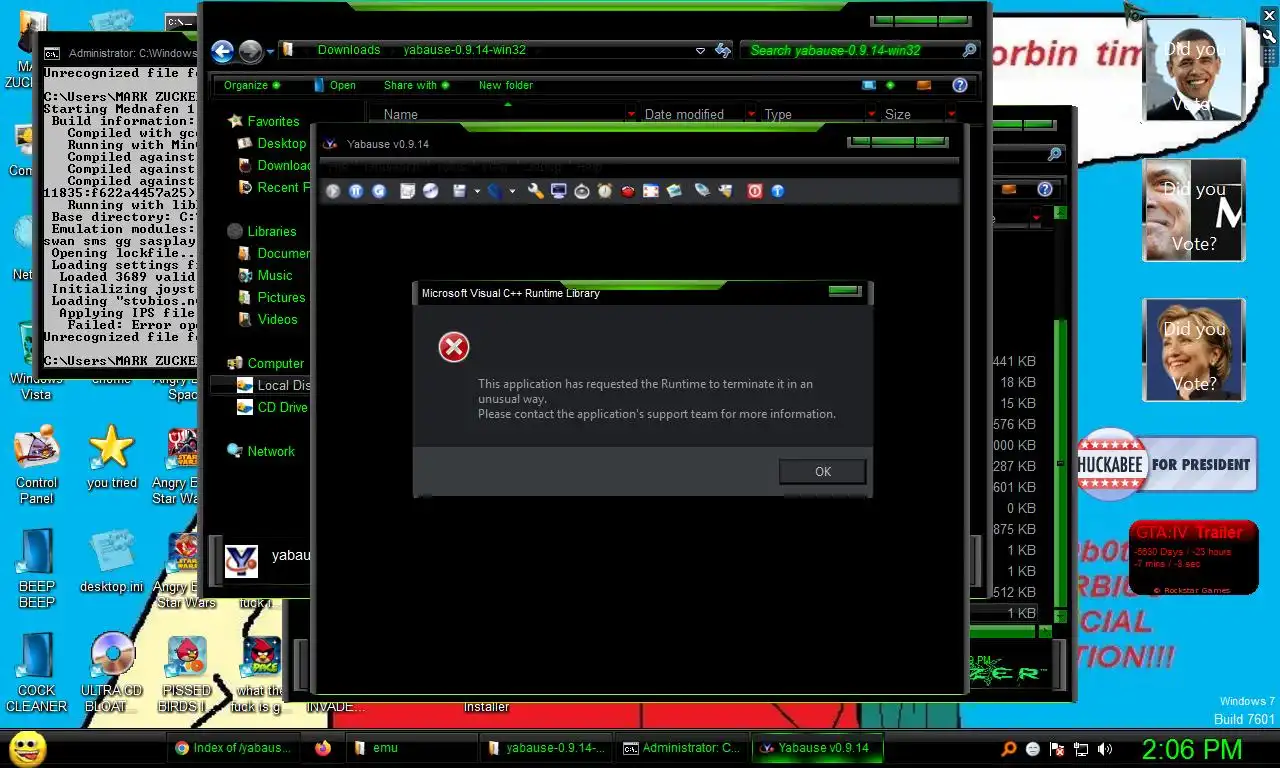Click the red power quit icon in Yabause

tap(755, 191)
